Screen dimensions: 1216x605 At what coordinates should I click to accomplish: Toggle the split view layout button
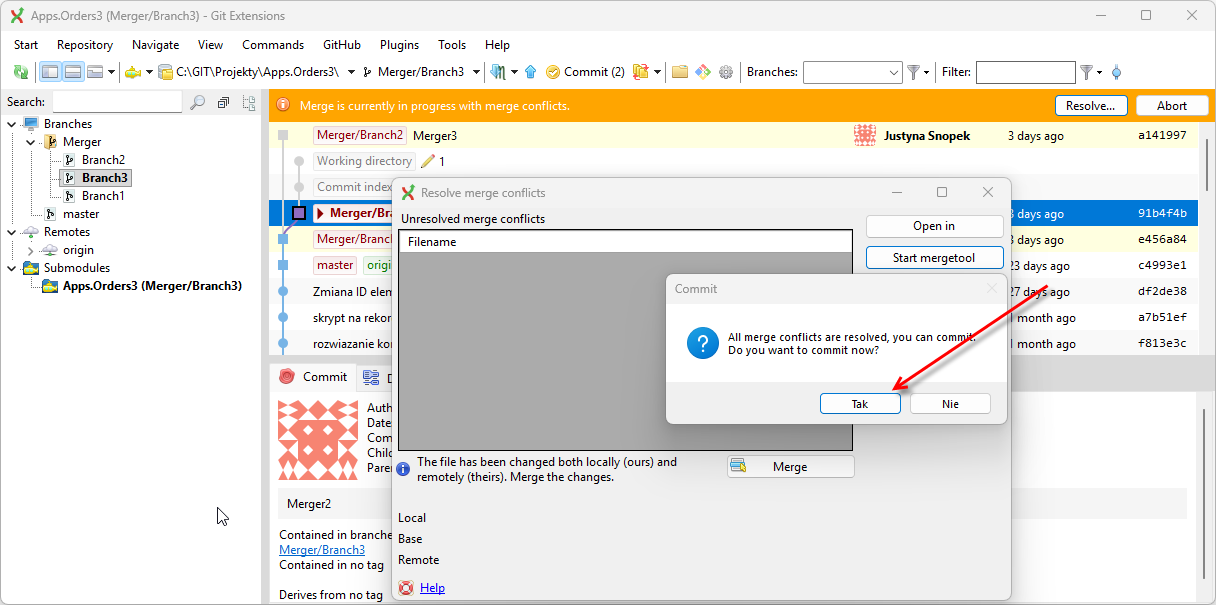click(x=73, y=72)
